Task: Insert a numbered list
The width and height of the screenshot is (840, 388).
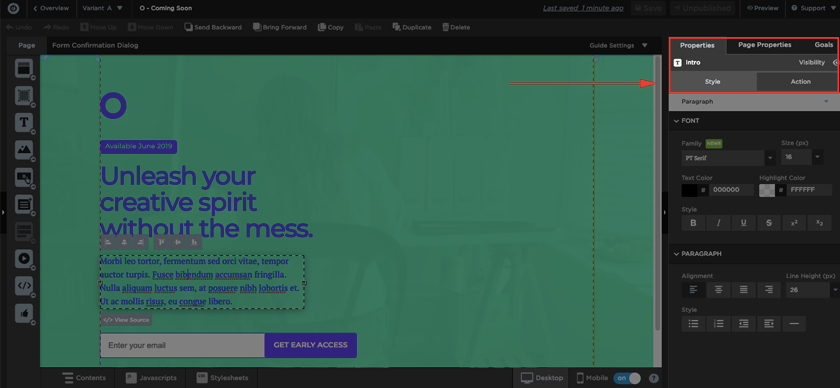Action: pyautogui.click(x=718, y=324)
